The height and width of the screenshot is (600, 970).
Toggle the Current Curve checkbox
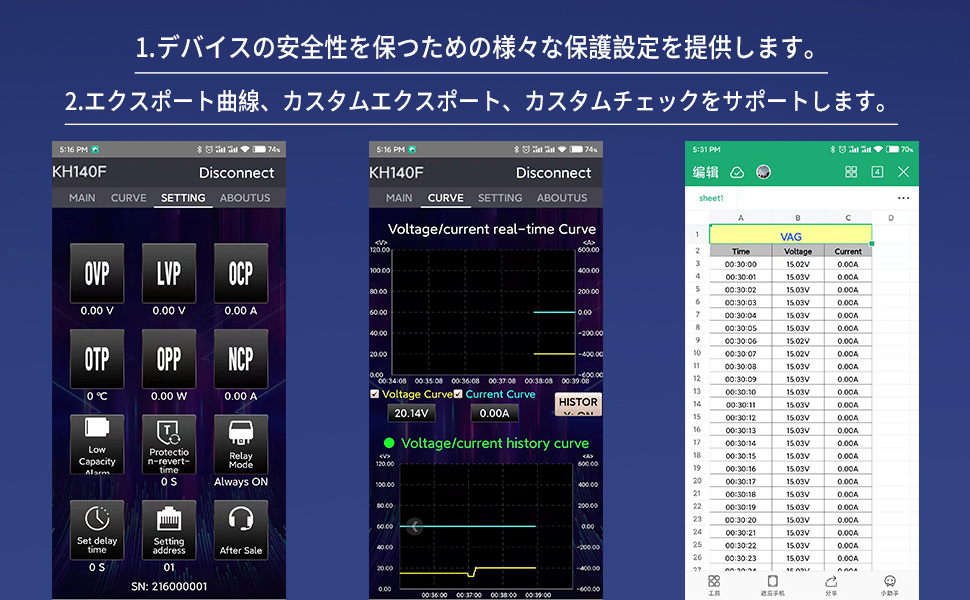(459, 394)
